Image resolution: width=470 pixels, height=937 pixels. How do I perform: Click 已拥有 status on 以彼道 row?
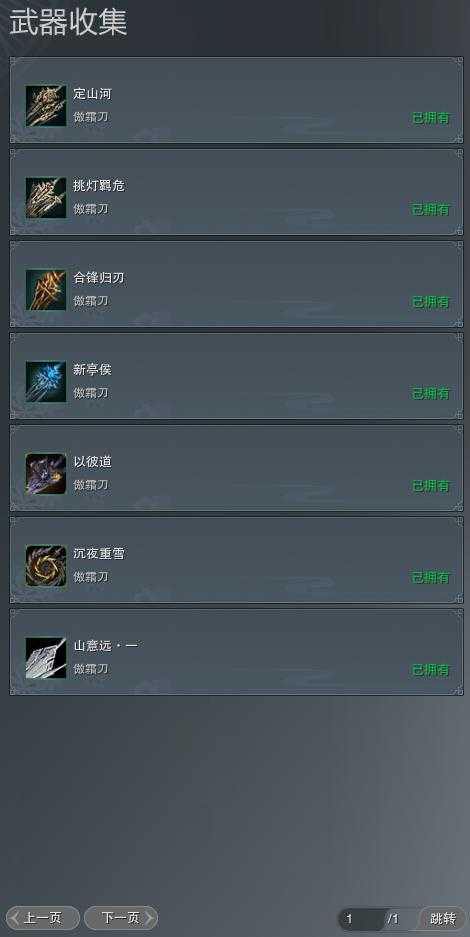[431, 486]
